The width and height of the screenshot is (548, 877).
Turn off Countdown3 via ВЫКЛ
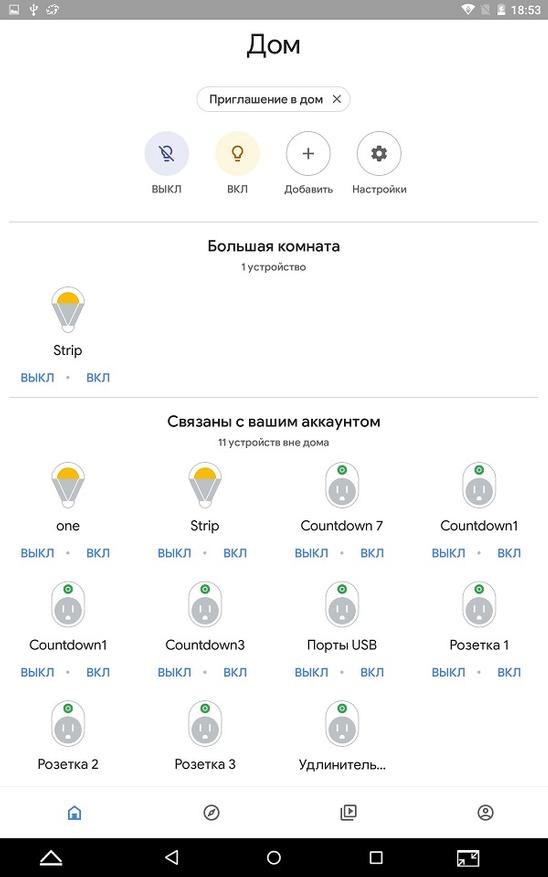click(x=174, y=672)
